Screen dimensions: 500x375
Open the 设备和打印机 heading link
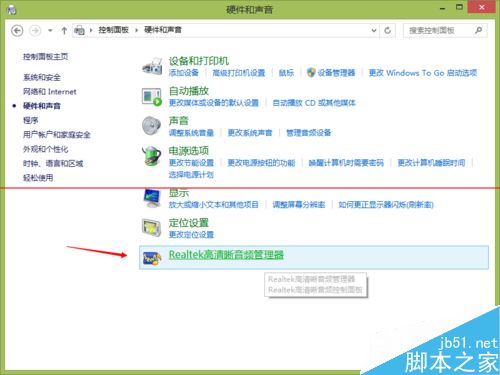[199, 61]
